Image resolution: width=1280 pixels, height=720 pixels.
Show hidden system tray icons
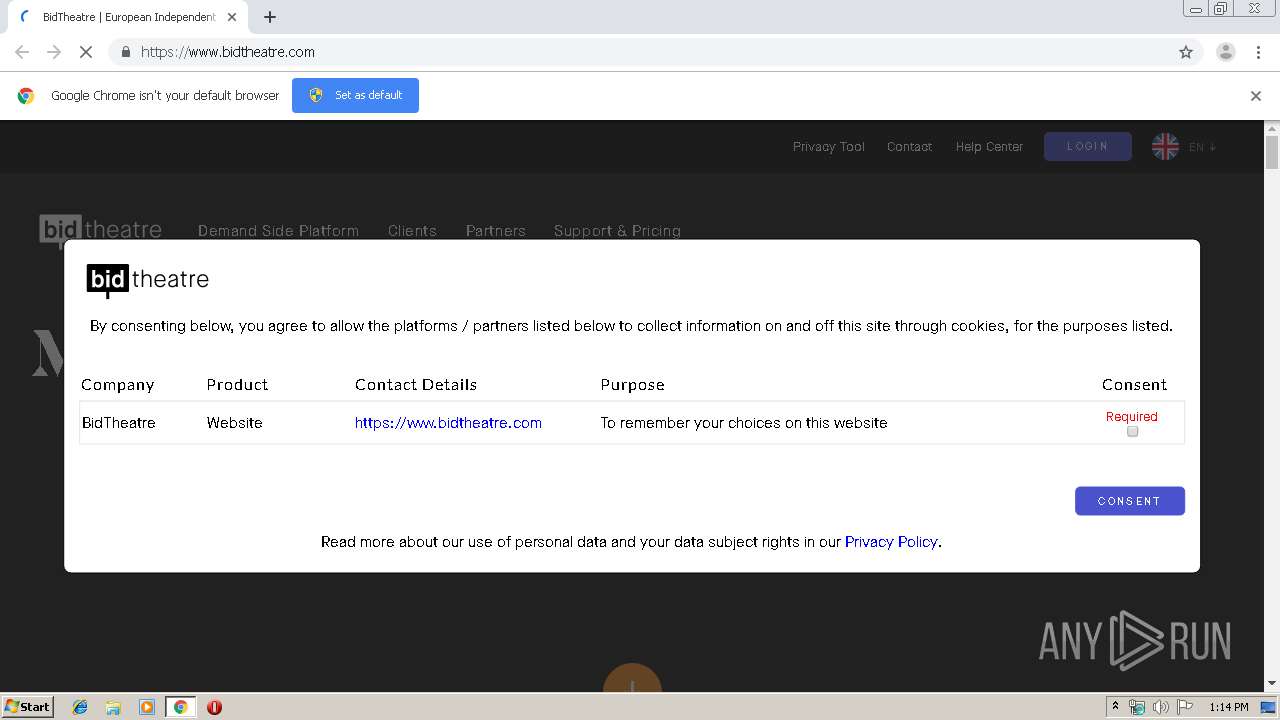tap(1115, 707)
